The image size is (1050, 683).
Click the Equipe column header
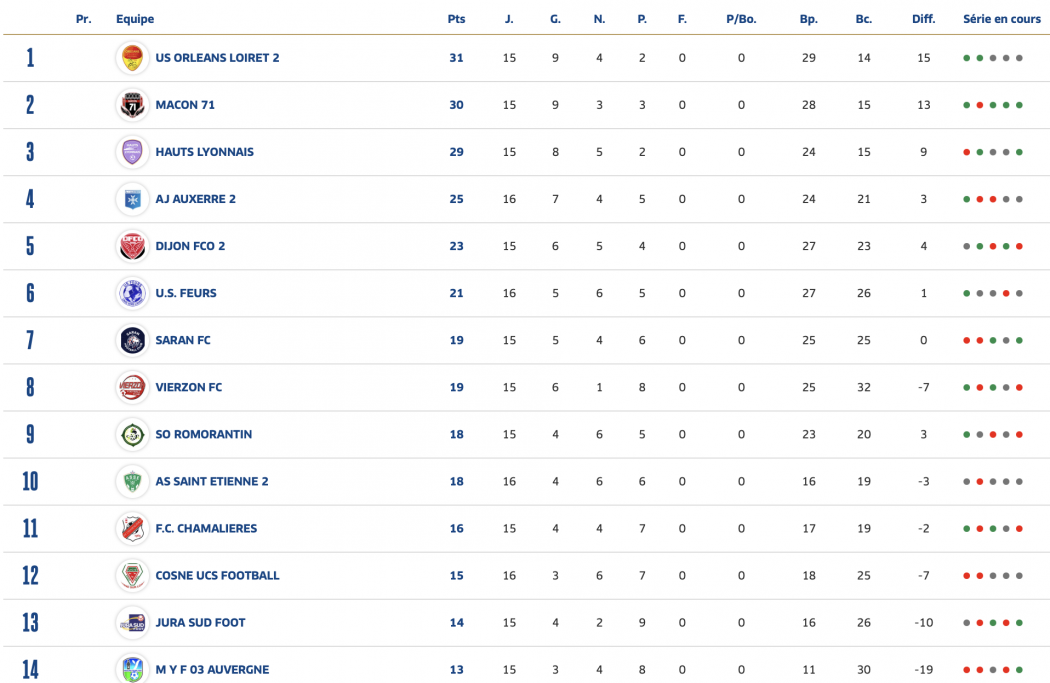(x=135, y=19)
